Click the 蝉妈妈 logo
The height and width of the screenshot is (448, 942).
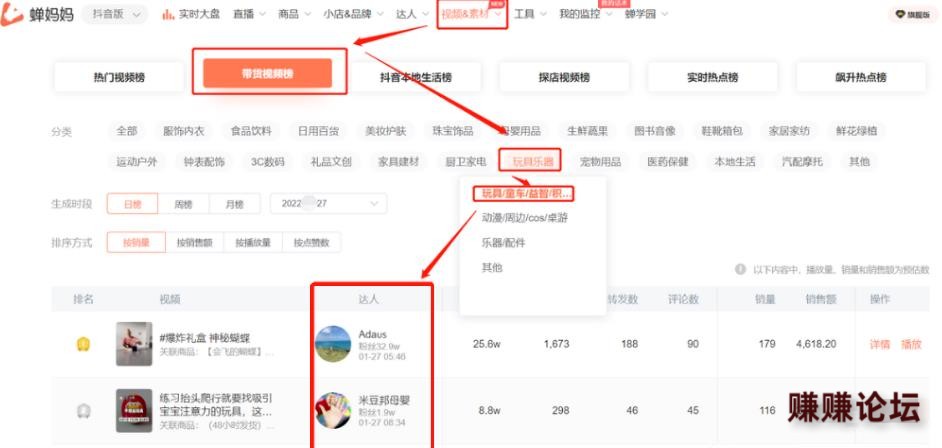pyautogui.click(x=37, y=14)
